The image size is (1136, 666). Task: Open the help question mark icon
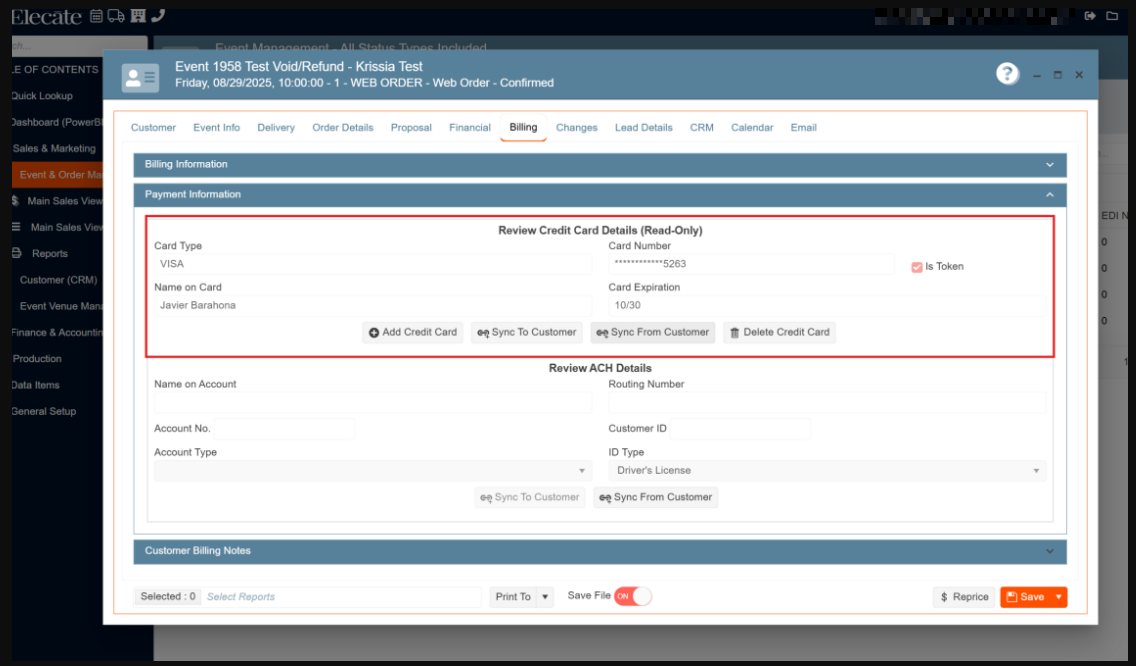(x=1007, y=74)
